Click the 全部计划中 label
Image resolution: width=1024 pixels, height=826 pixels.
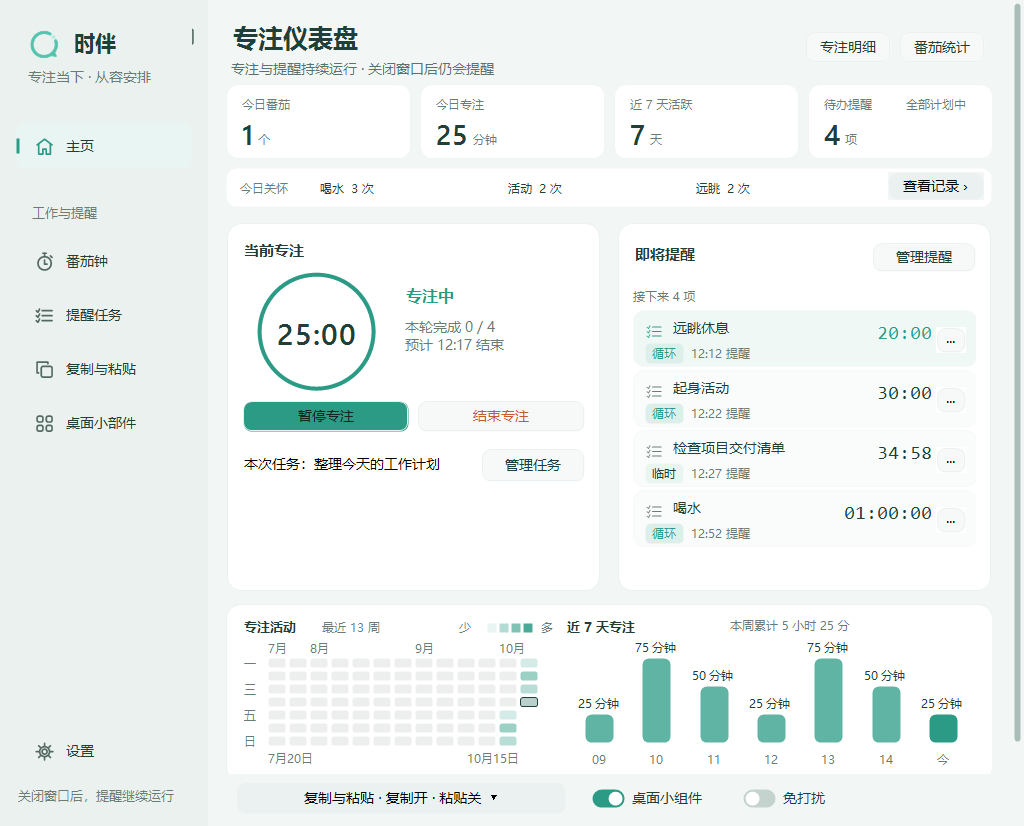click(936, 104)
